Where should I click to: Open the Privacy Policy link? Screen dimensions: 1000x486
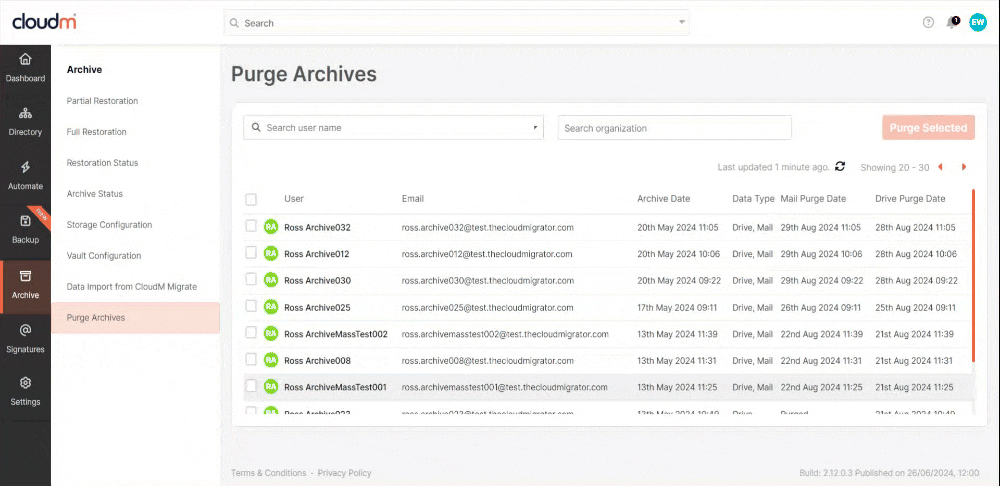pos(344,473)
